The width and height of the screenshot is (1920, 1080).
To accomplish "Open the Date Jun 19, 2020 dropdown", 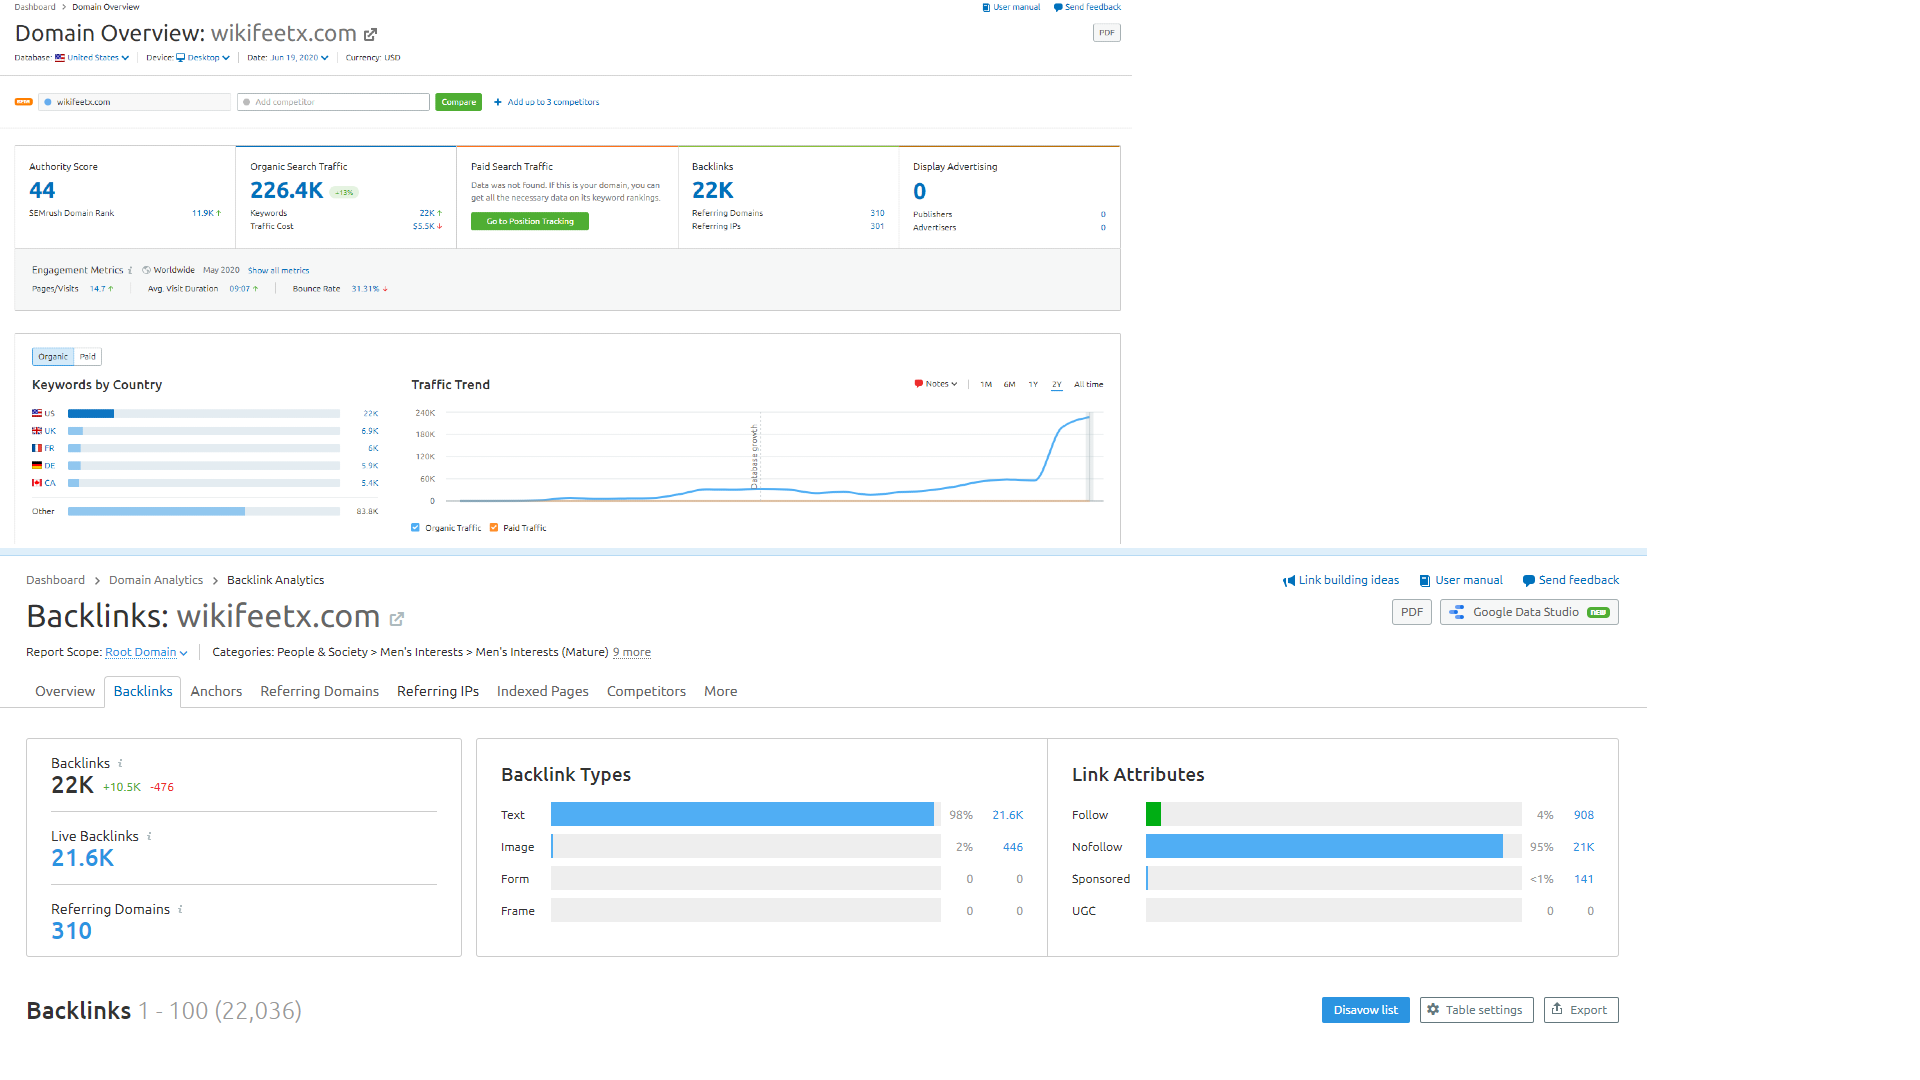I will (x=300, y=58).
